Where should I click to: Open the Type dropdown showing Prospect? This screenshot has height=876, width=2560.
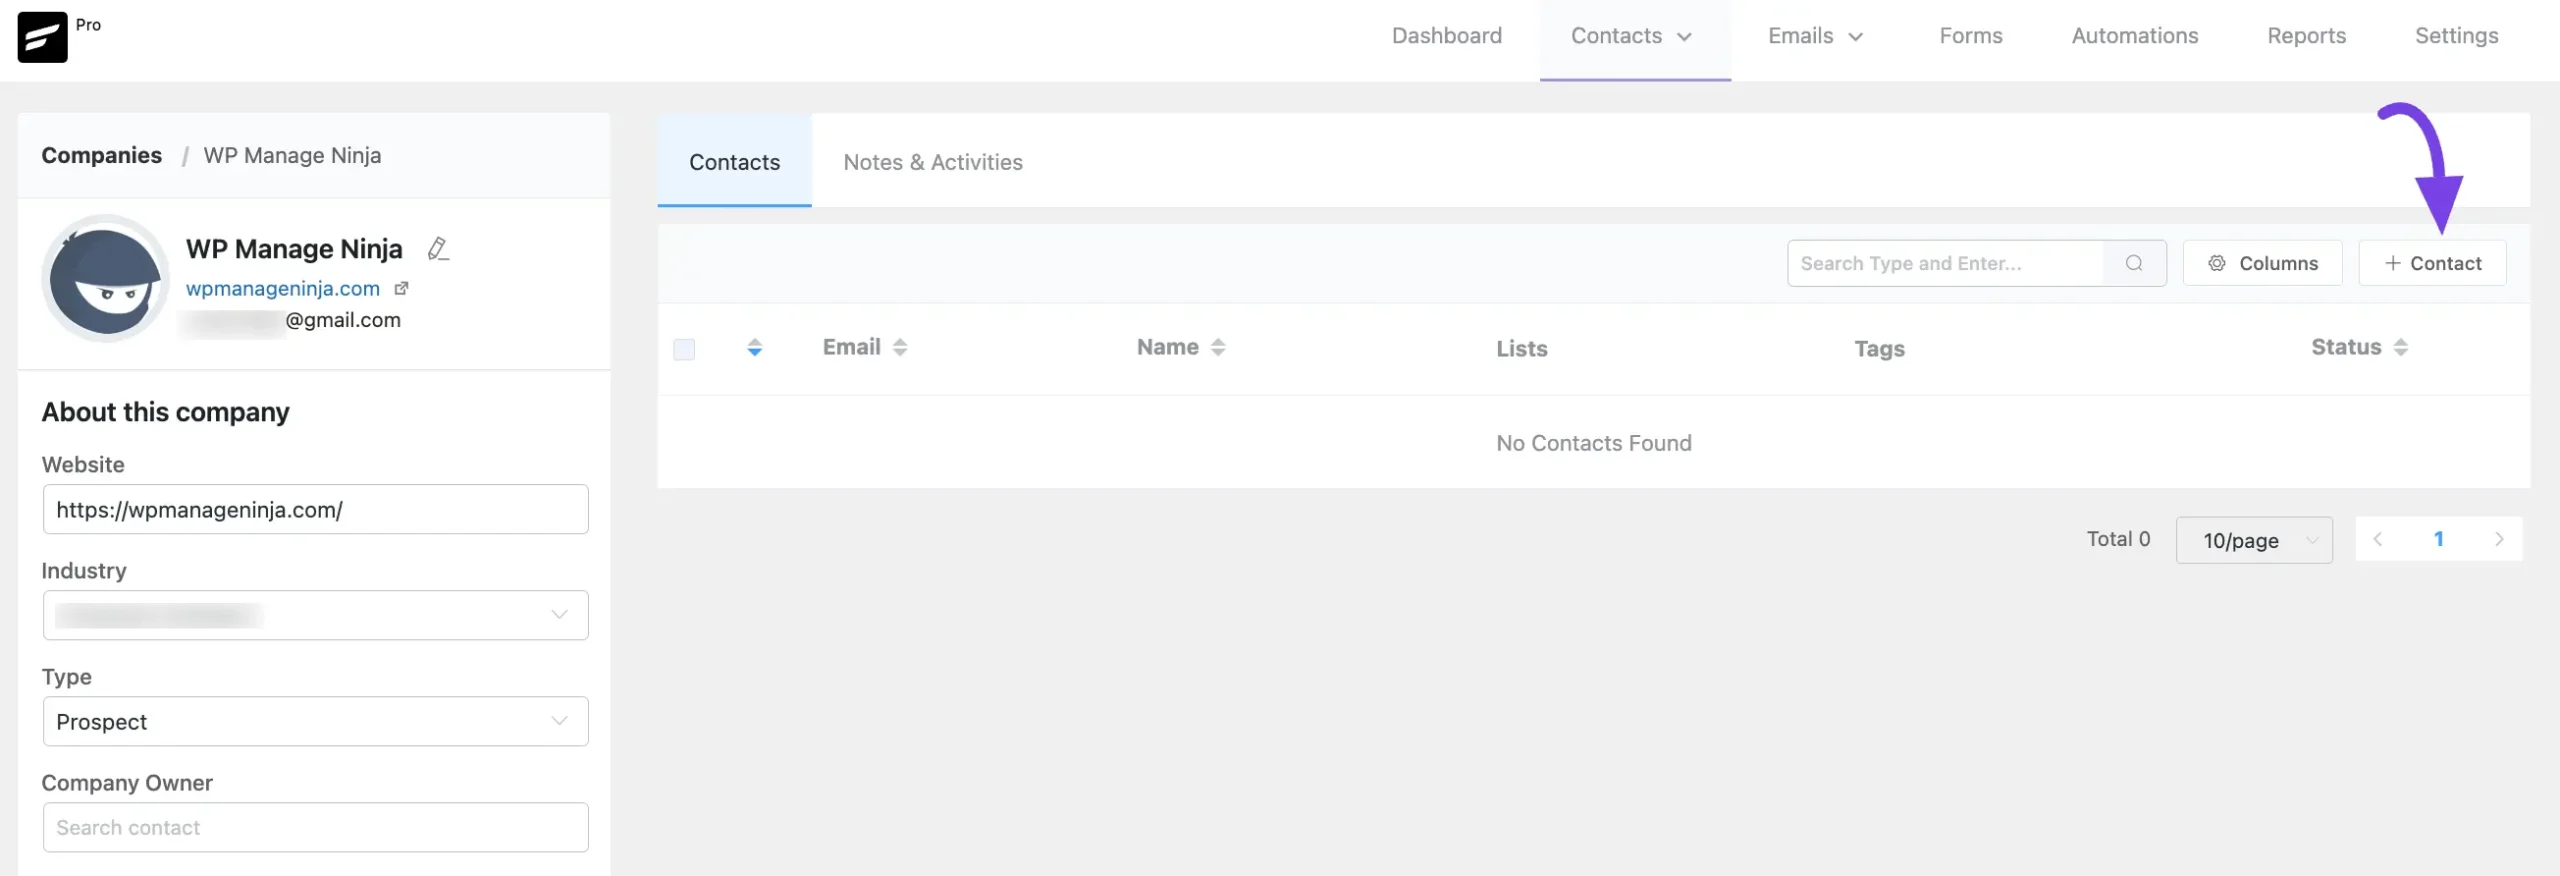click(315, 721)
